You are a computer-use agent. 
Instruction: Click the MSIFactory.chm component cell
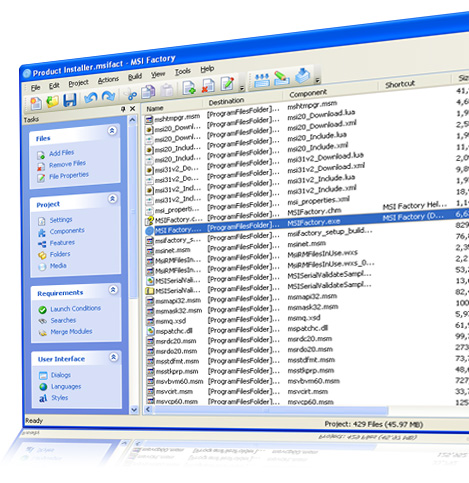[314, 211]
